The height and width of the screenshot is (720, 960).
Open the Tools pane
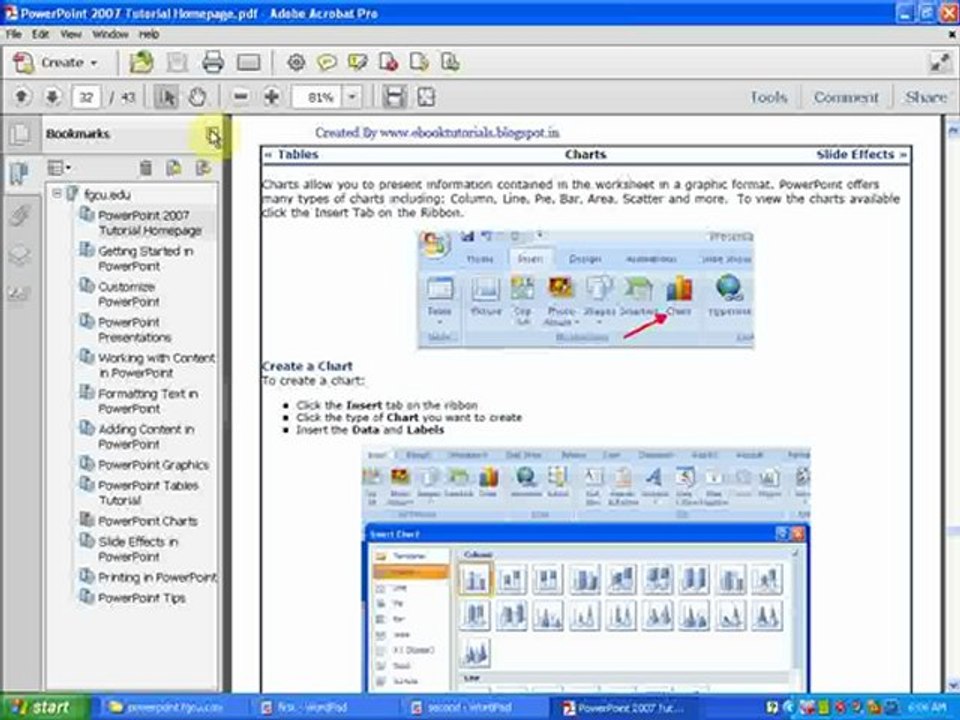pos(769,97)
